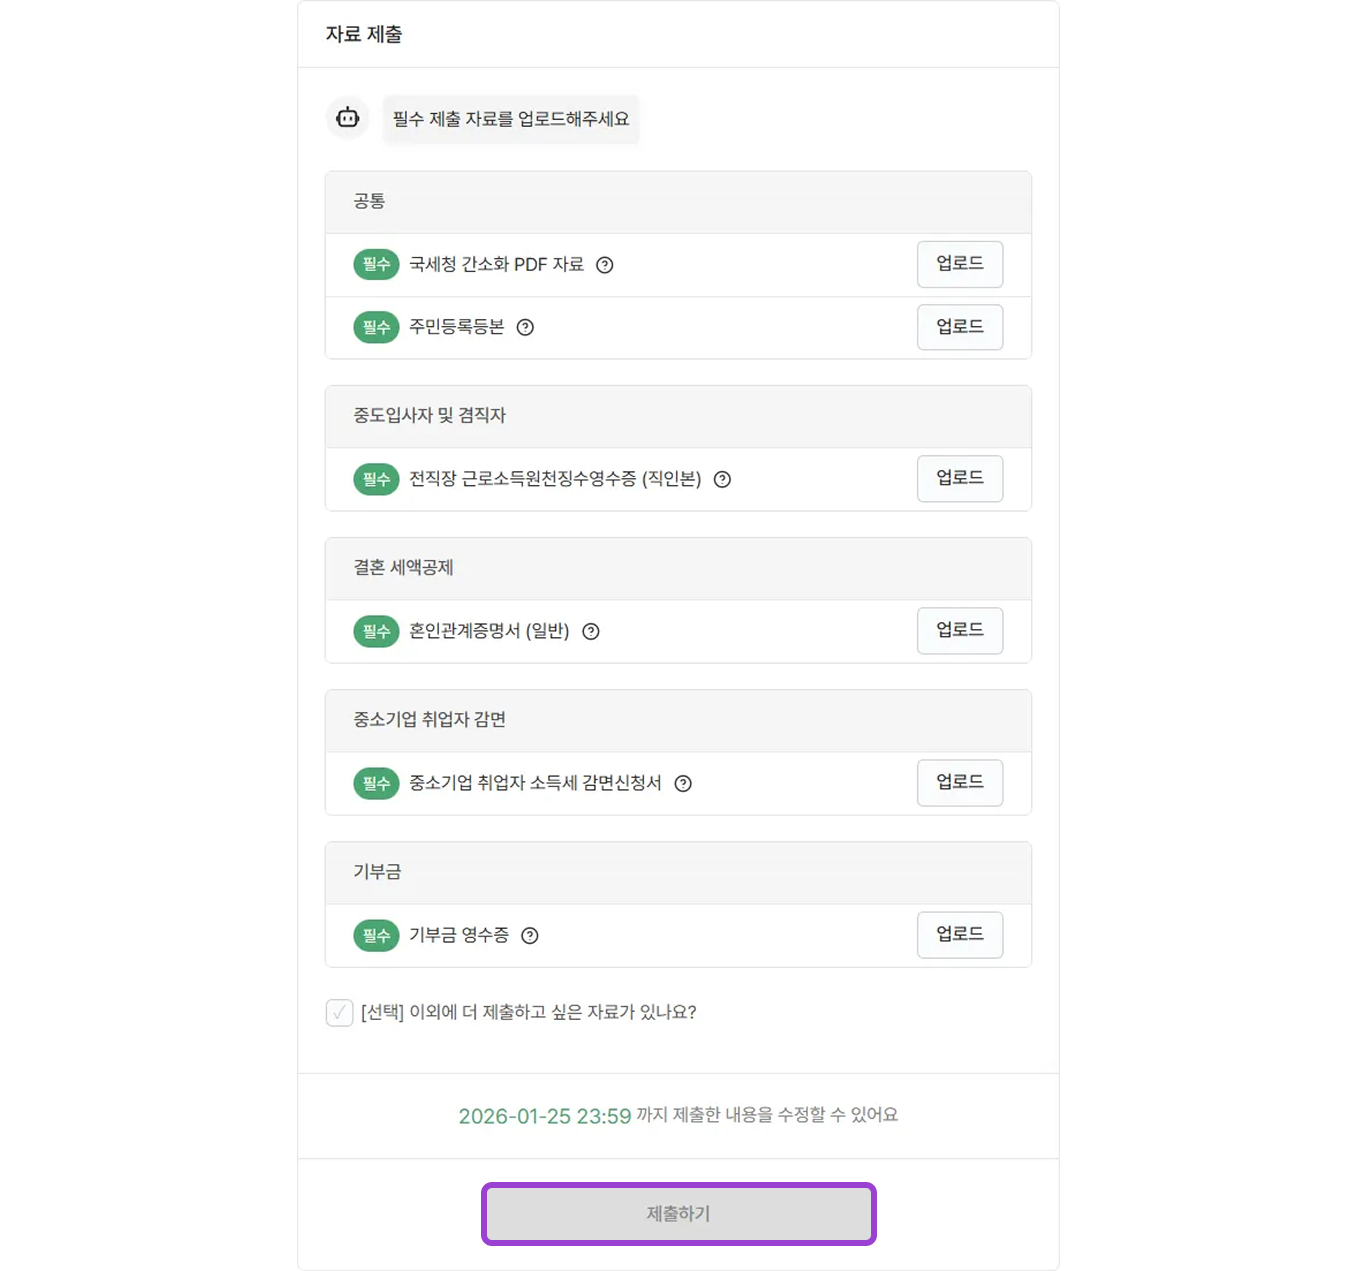This screenshot has height=1271, width=1360.
Task: Open help tooltip for 국세청 간소화 PDF 자료
Action: click(x=604, y=265)
